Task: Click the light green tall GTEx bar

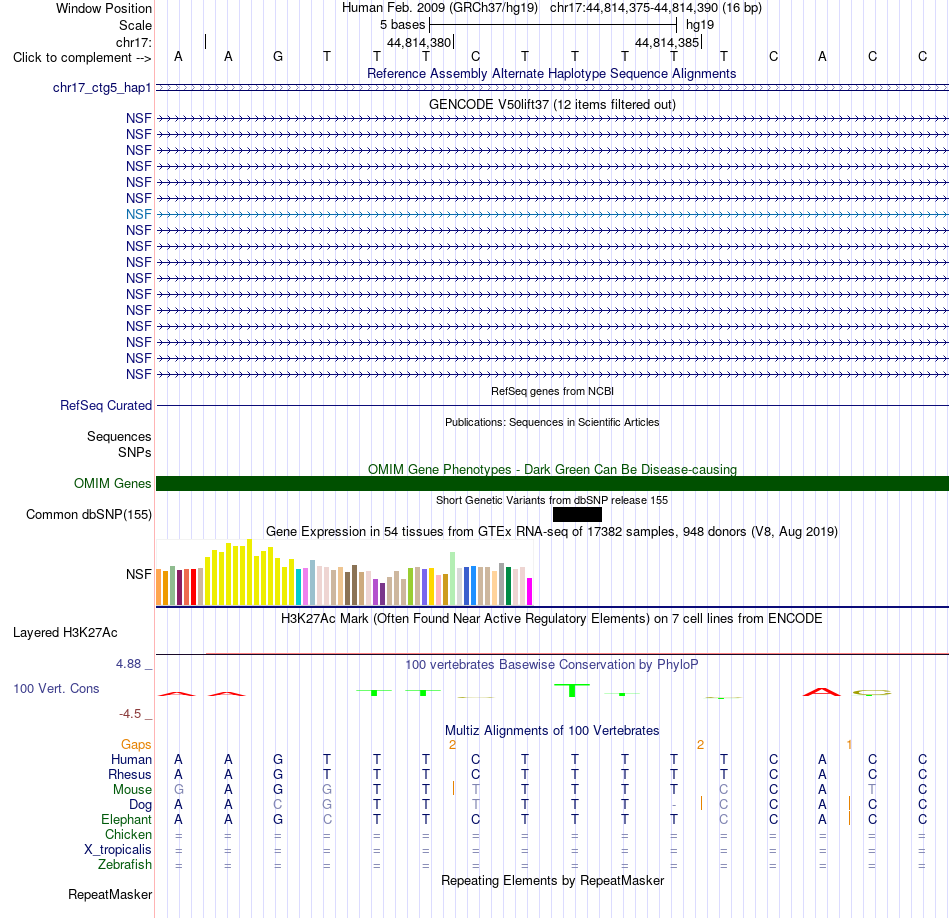Action: pos(453,579)
